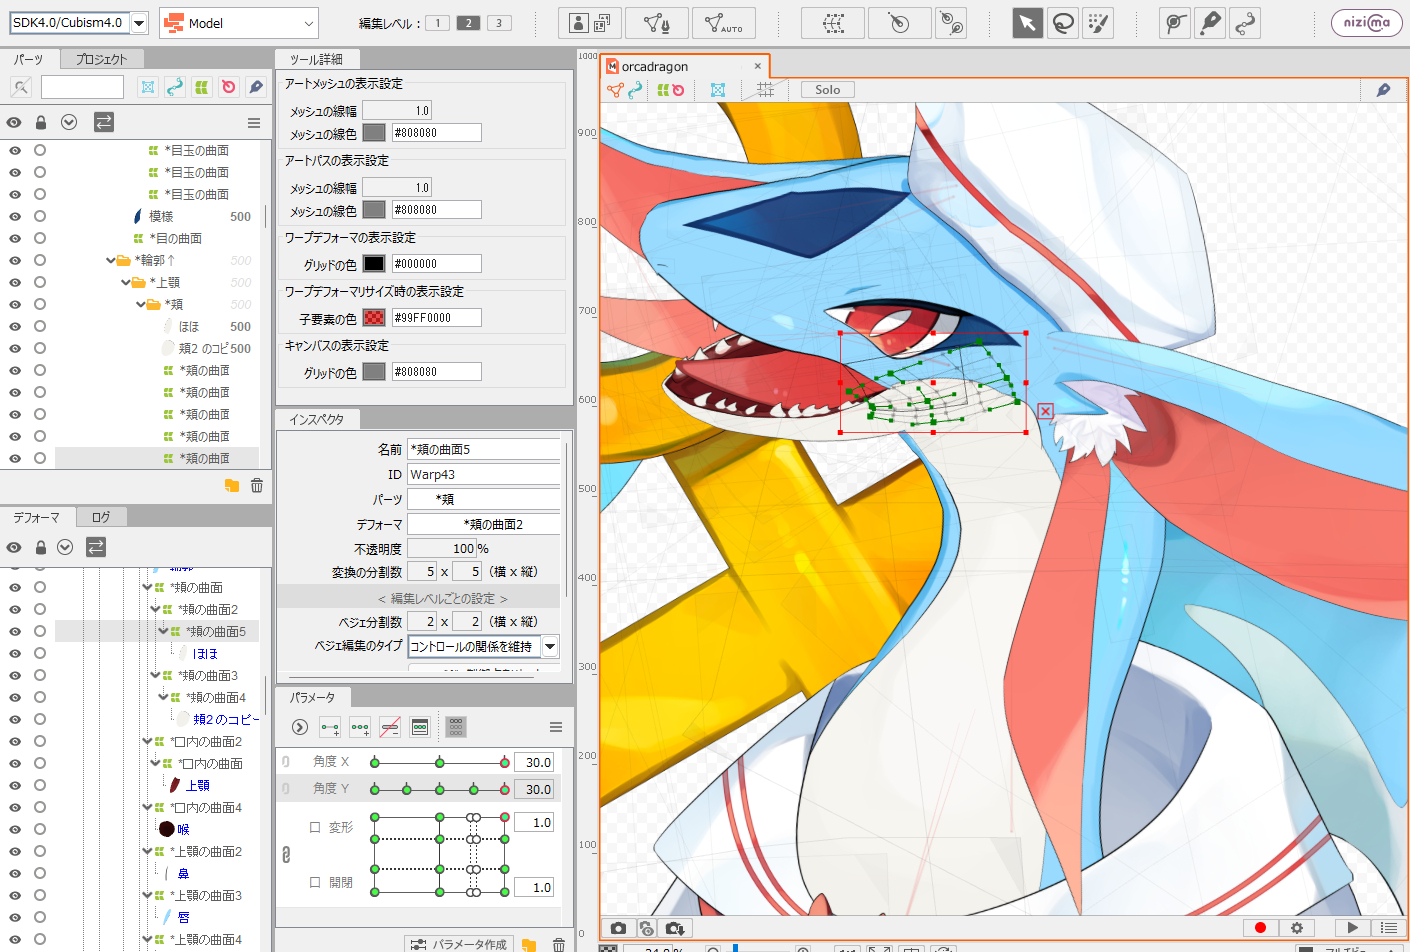Toggle visibility of 頬2 のコピー in Parts panel
This screenshot has height=952, width=1410.
(x=15, y=348)
